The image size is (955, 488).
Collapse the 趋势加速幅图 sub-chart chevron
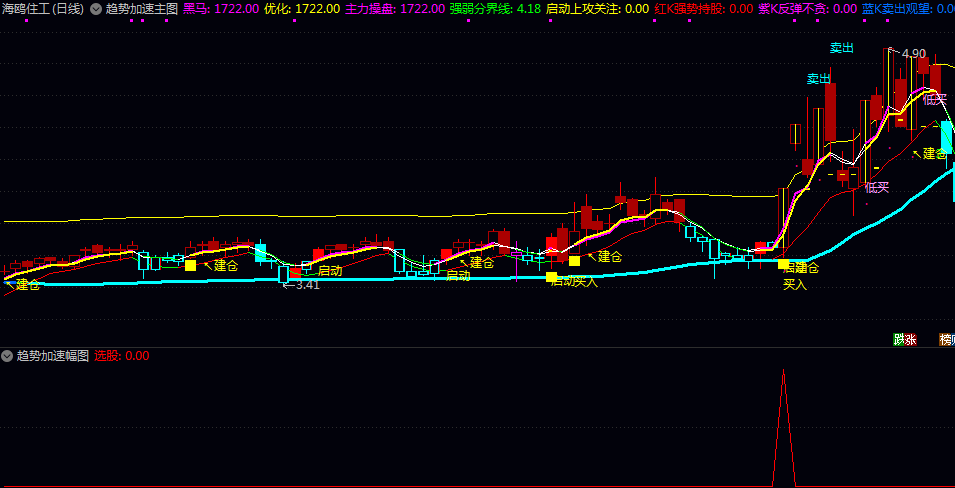coord(7,356)
